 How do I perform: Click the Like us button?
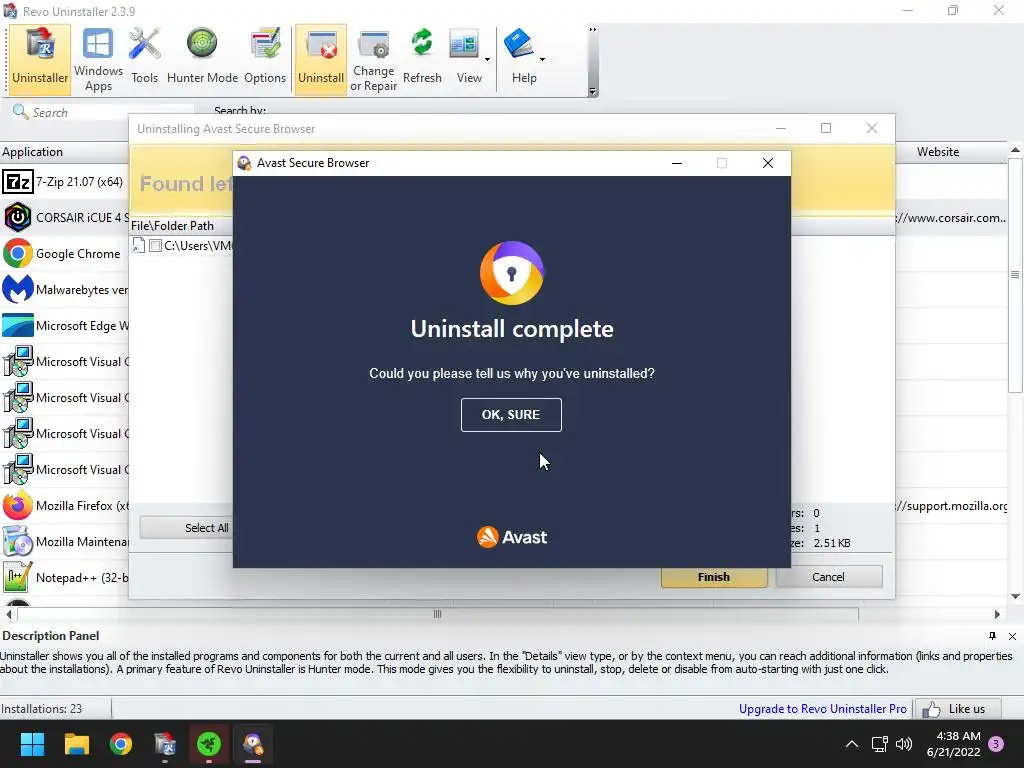pos(957,709)
